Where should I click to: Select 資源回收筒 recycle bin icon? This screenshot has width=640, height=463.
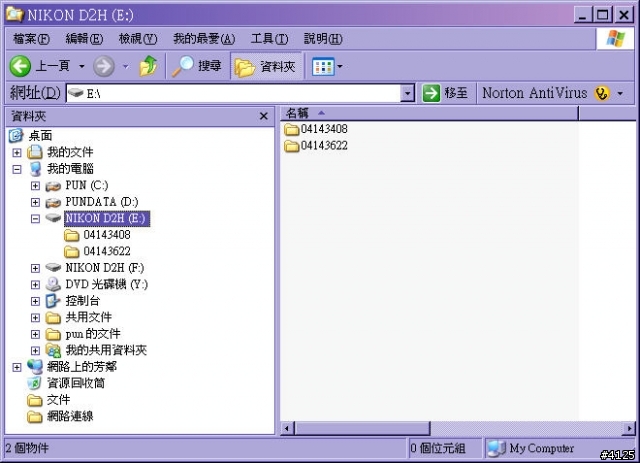point(34,383)
